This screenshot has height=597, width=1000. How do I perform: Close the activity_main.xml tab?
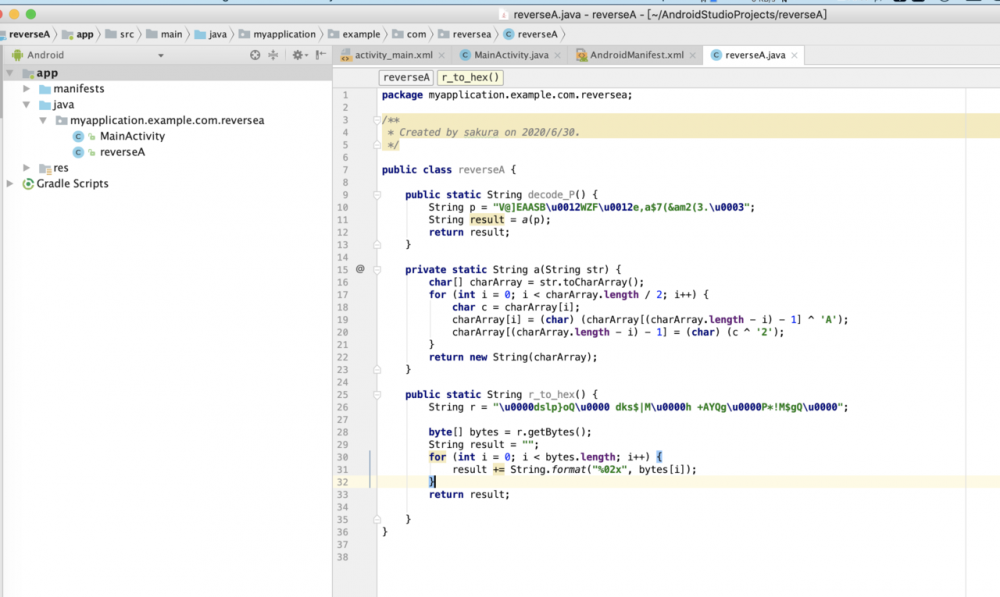[443, 55]
